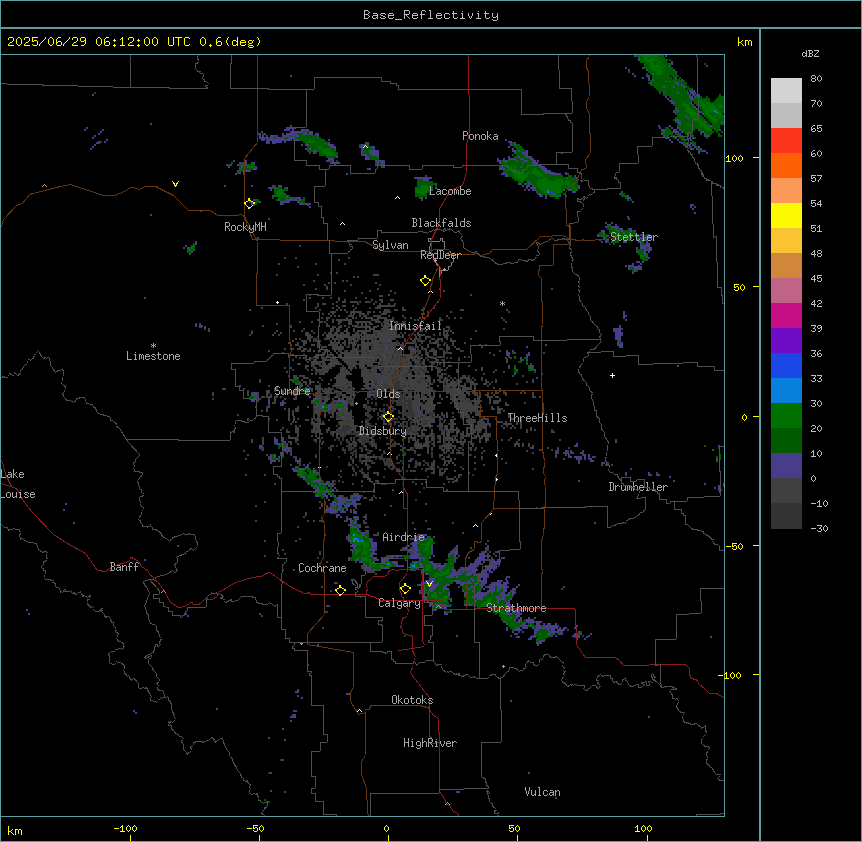Click the yellow diamond marker below Cochrane
The image size is (862, 842).
point(340,590)
